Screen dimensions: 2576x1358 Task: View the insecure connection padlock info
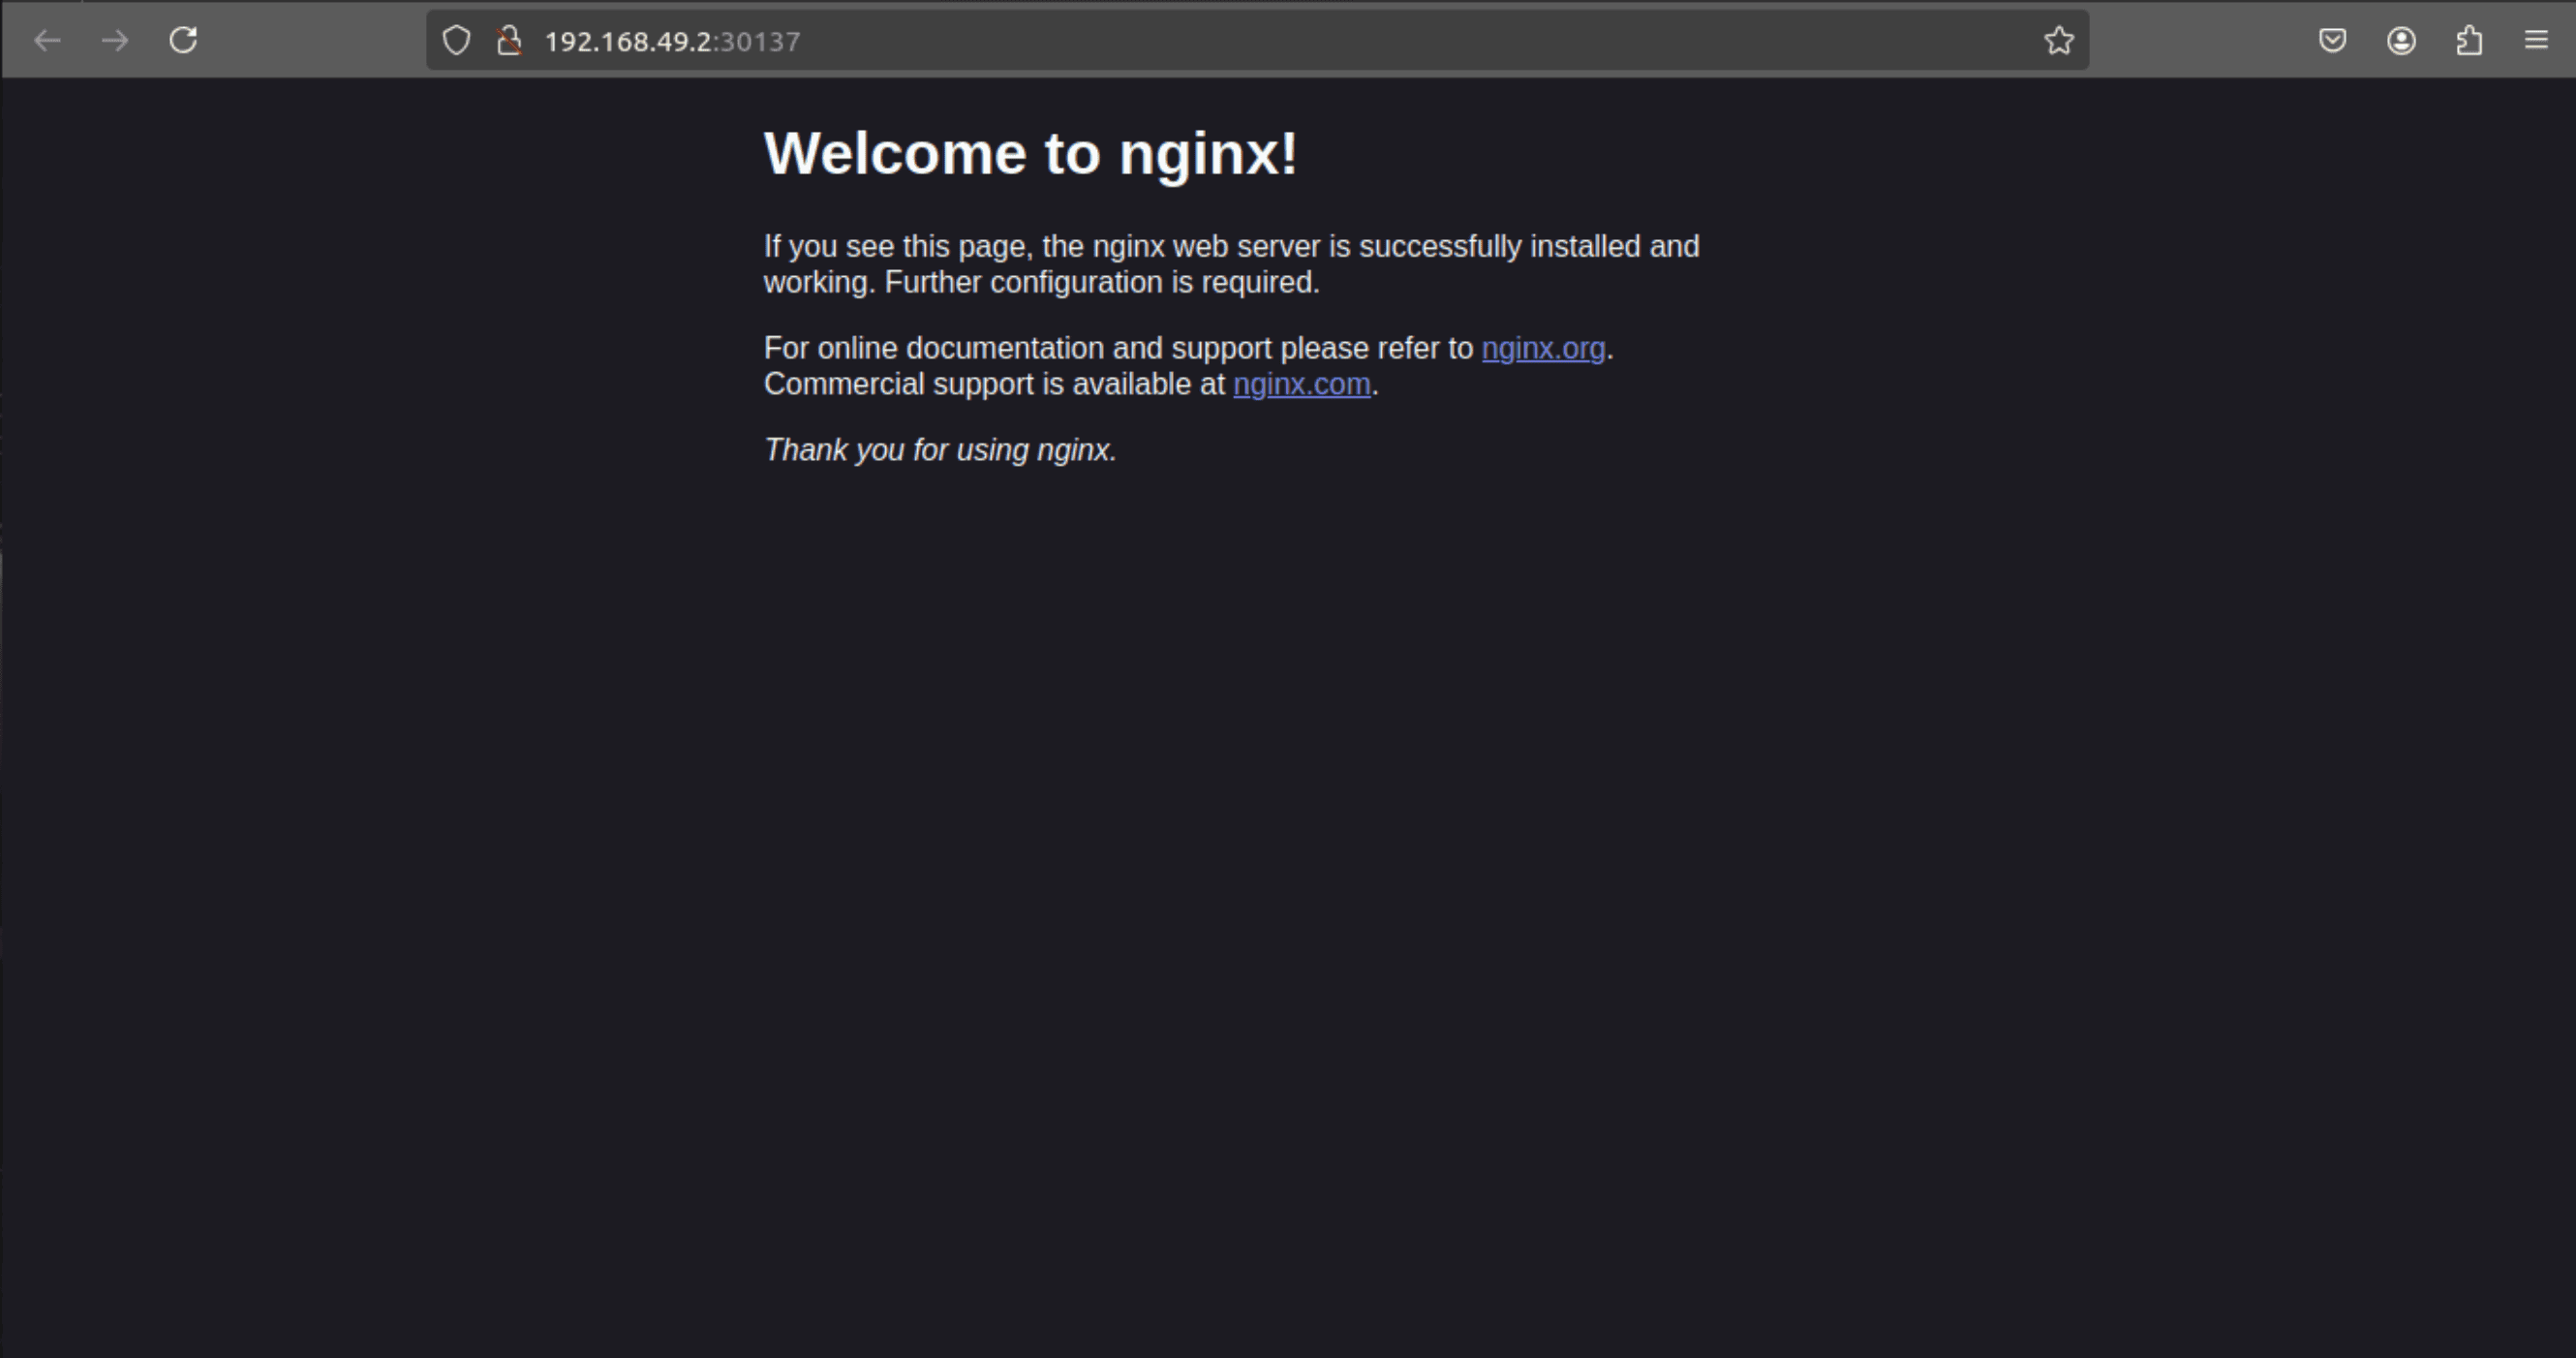pos(509,41)
